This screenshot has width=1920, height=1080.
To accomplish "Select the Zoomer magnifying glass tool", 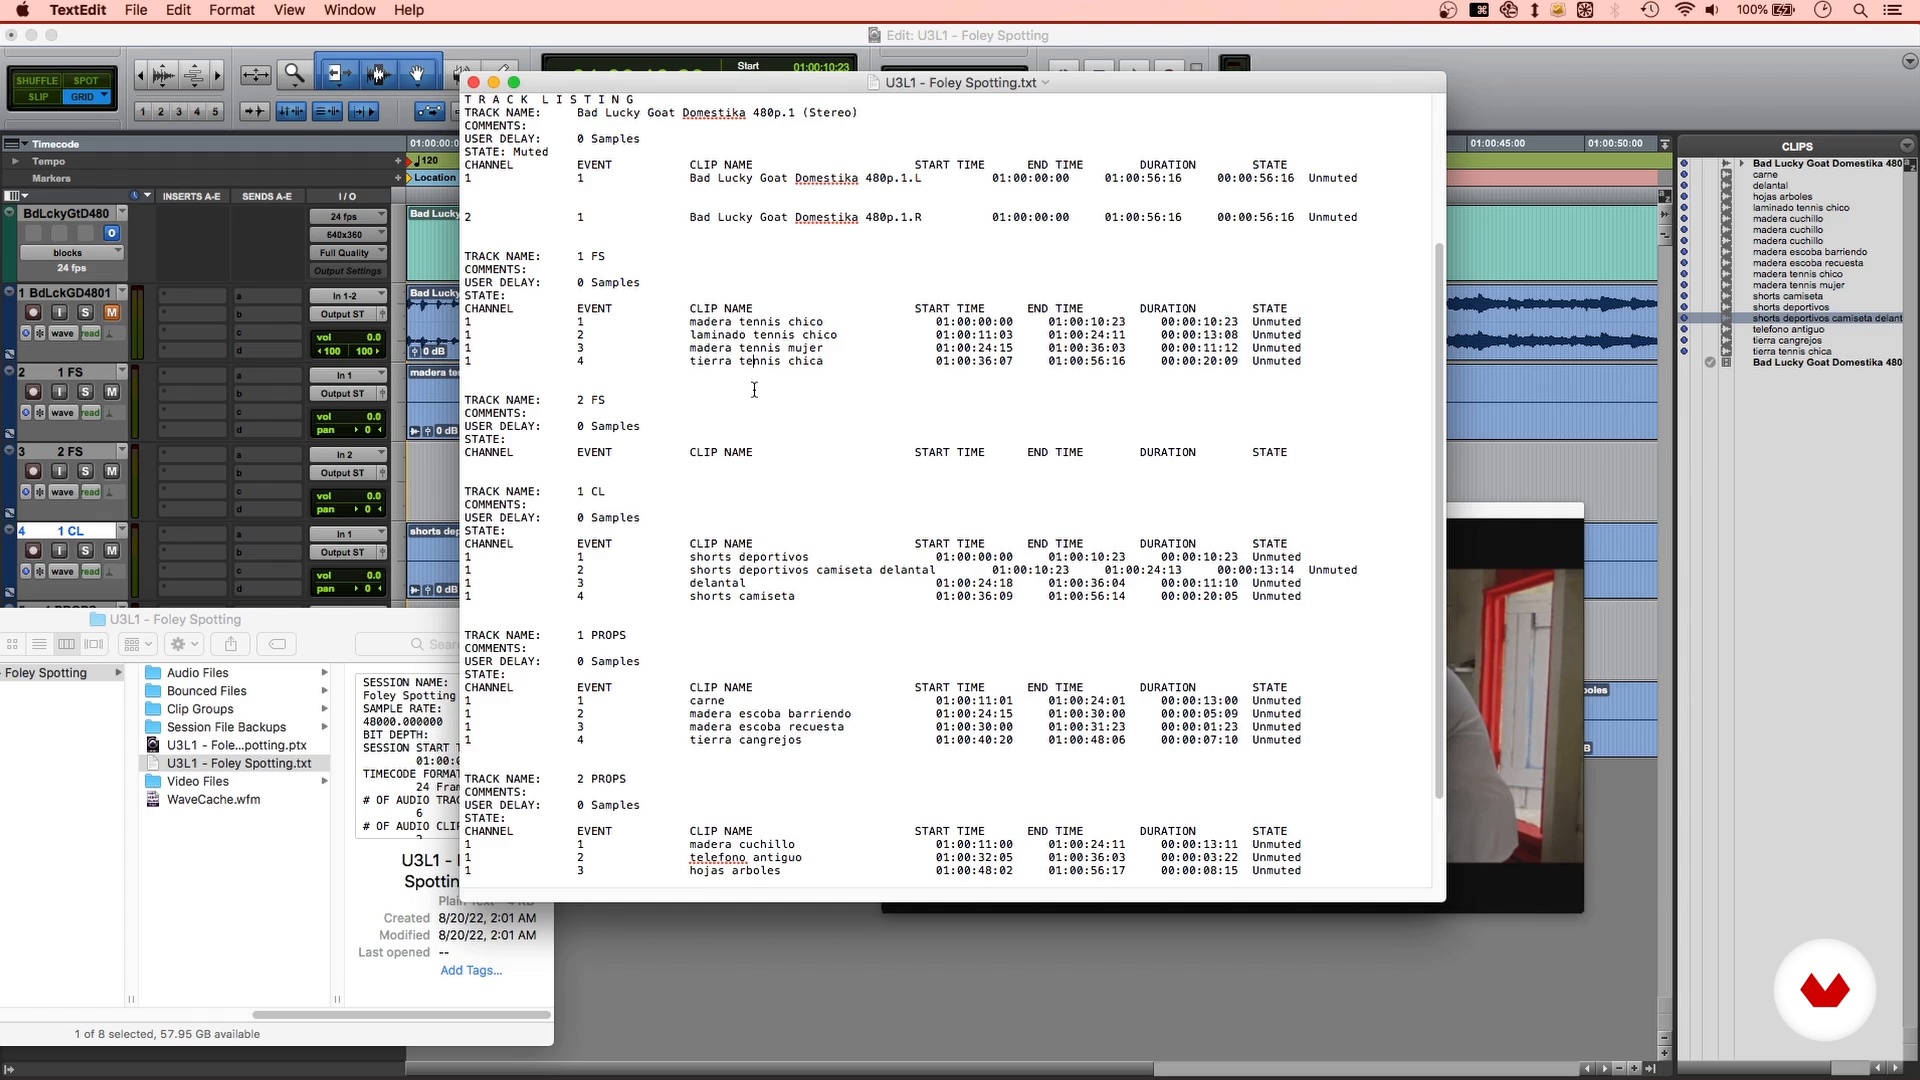I will coord(294,74).
